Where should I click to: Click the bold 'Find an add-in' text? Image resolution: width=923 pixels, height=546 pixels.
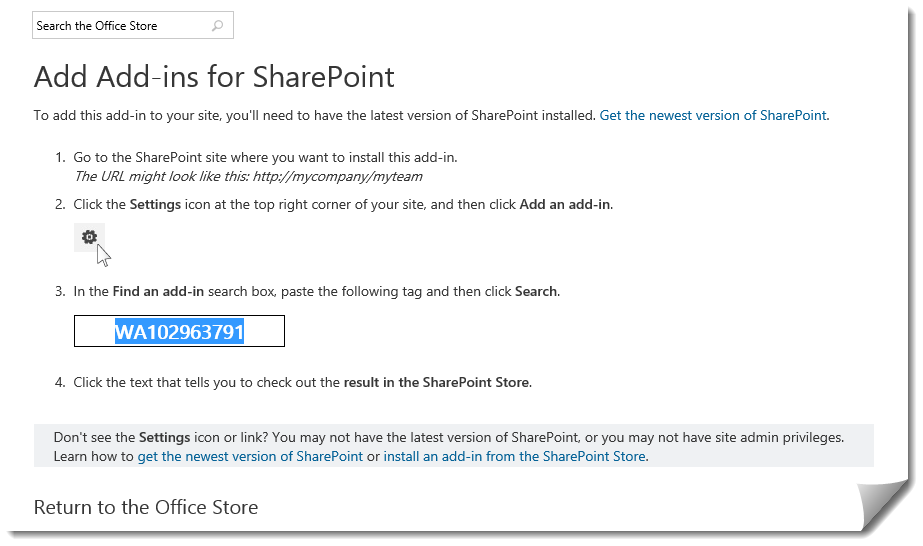coord(158,291)
